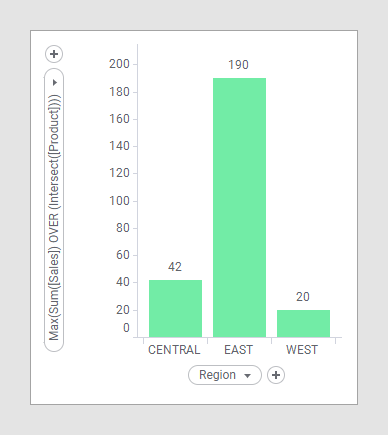
Task: Select the EAST bar
Action: click(239, 208)
